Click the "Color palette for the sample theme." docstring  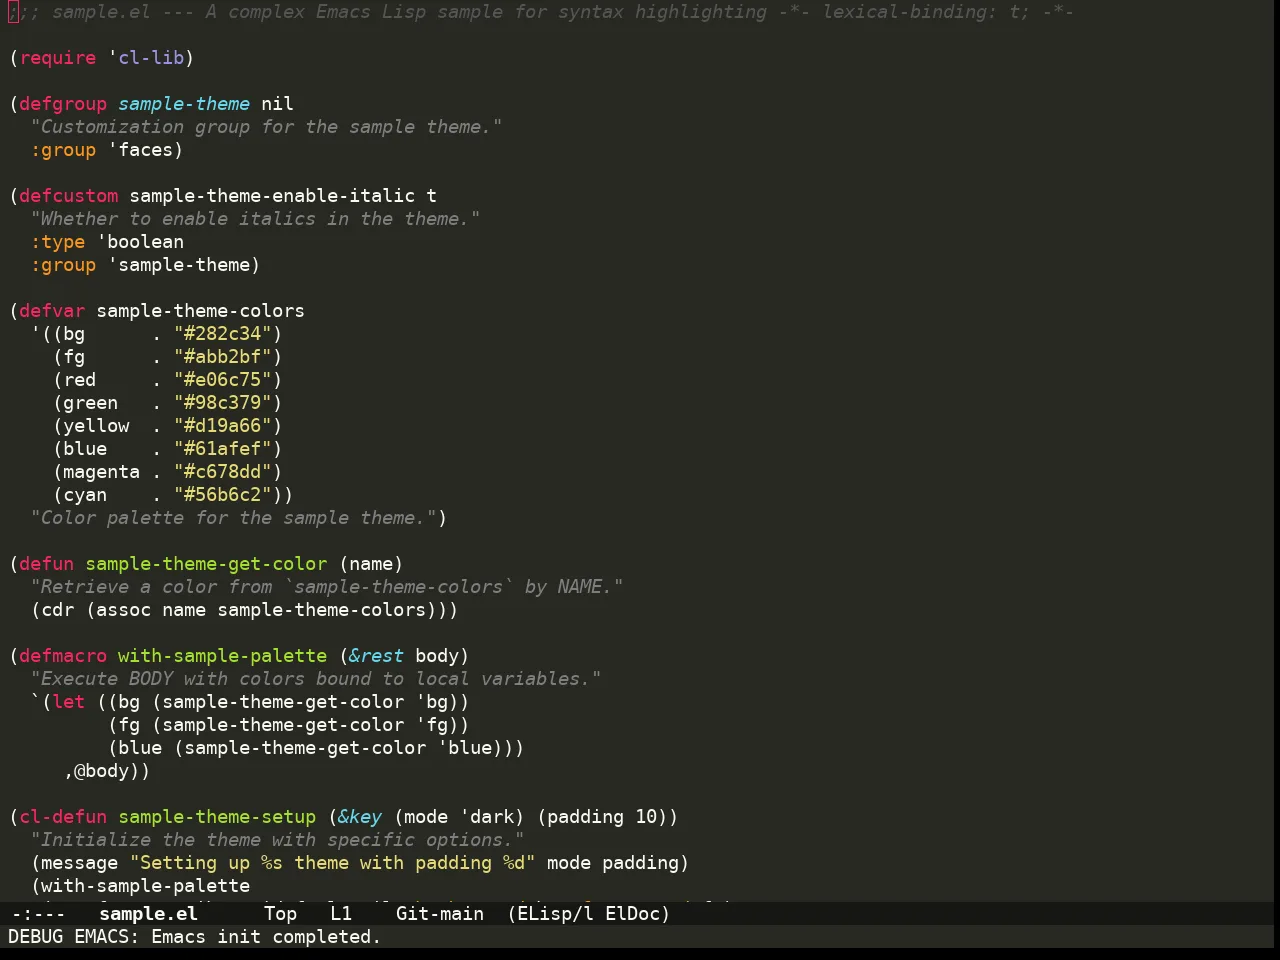(x=234, y=518)
